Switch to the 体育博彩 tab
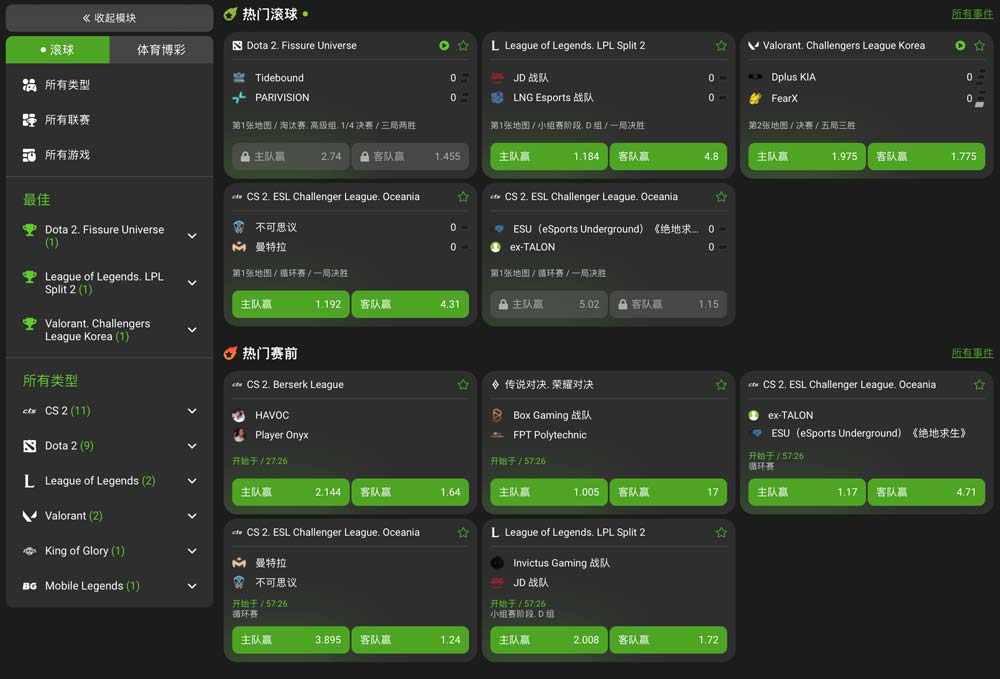Viewport: 1000px width, 679px height. coord(161,50)
